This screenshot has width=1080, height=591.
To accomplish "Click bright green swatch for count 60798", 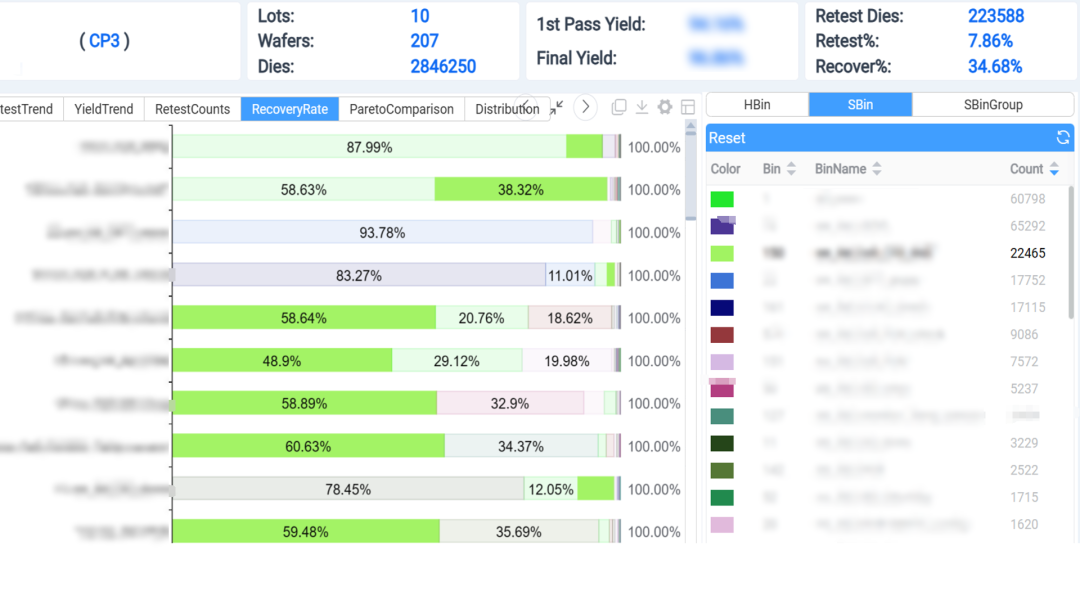I will [722, 200].
